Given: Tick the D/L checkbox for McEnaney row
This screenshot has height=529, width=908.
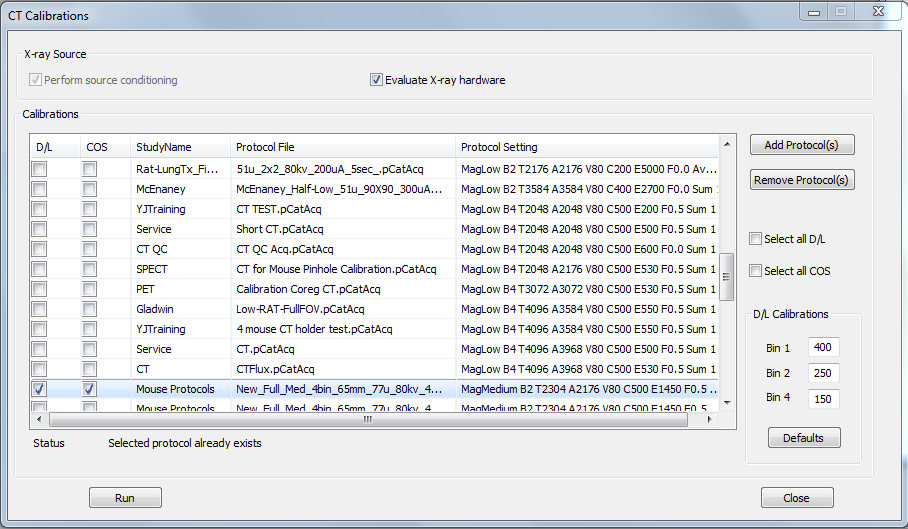Looking at the screenshot, I should click(x=39, y=189).
